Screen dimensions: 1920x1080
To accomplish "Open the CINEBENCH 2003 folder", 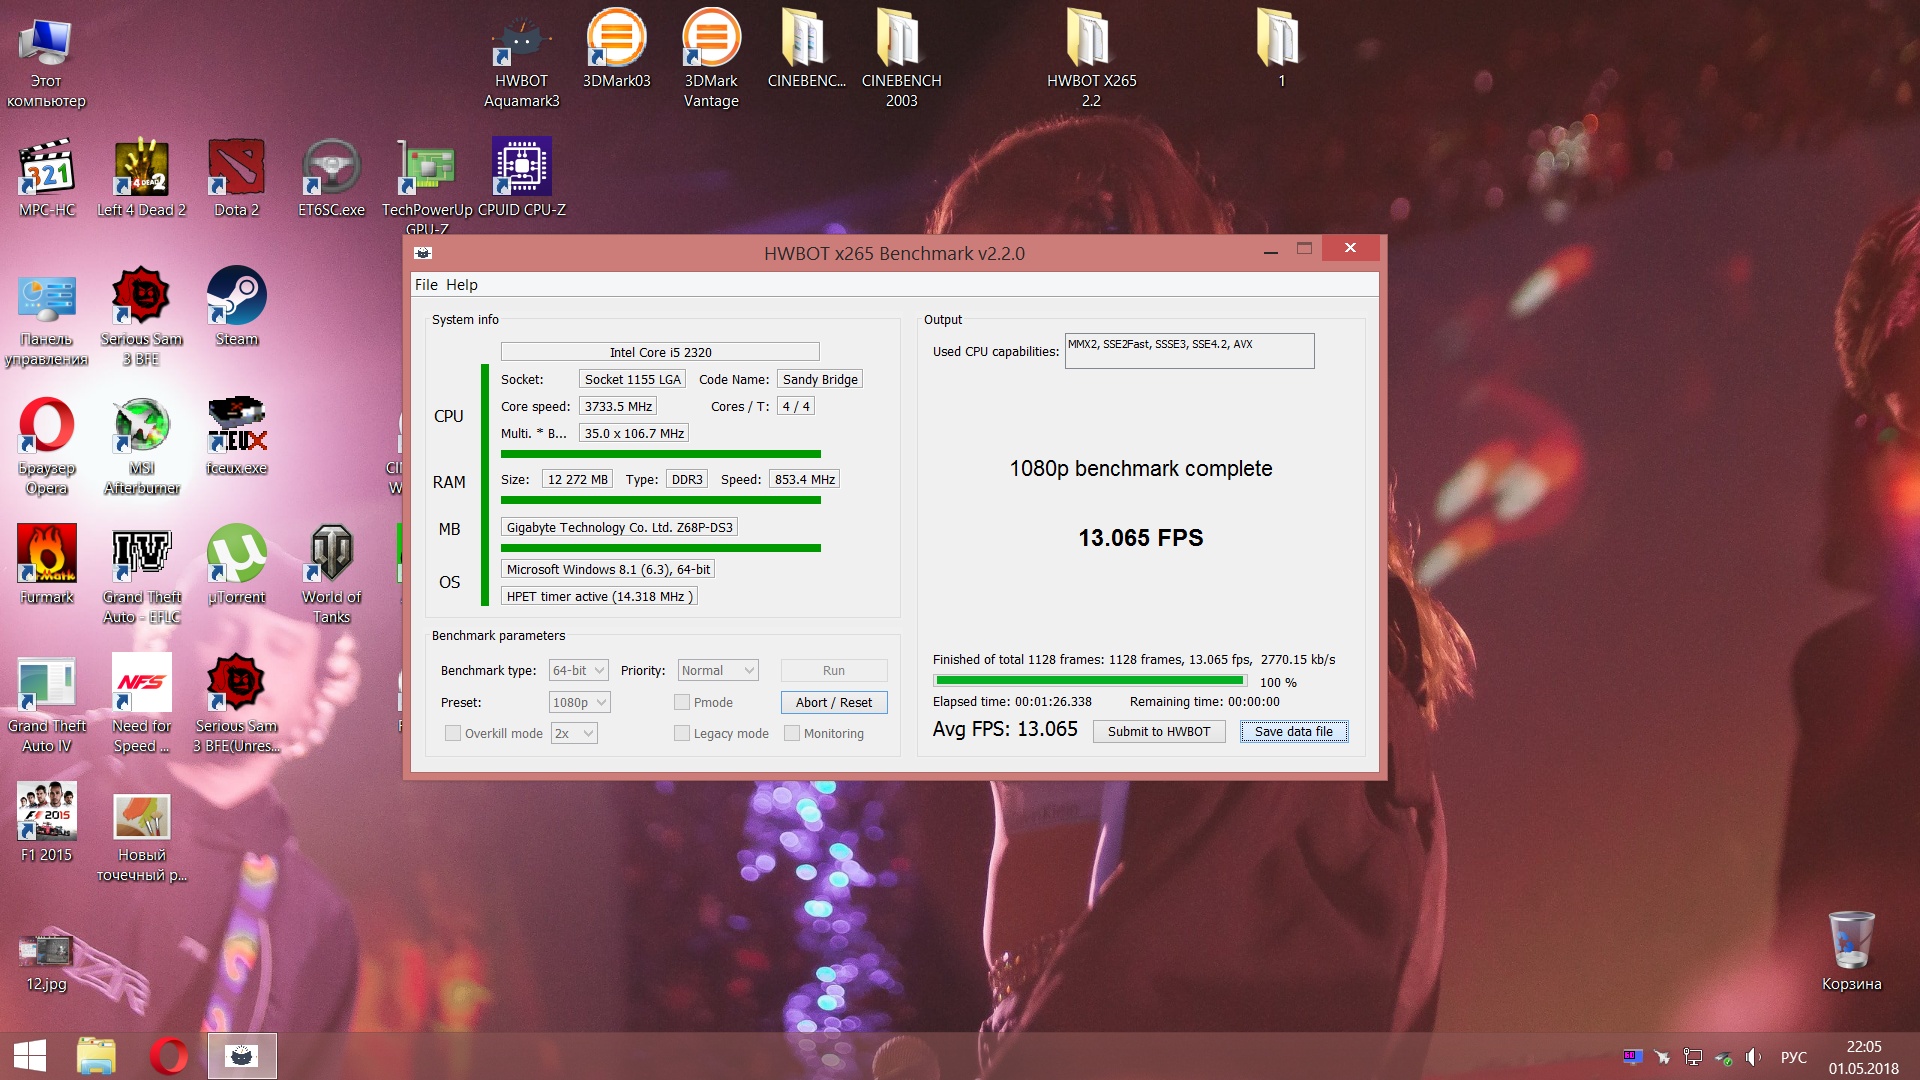I will (901, 58).
